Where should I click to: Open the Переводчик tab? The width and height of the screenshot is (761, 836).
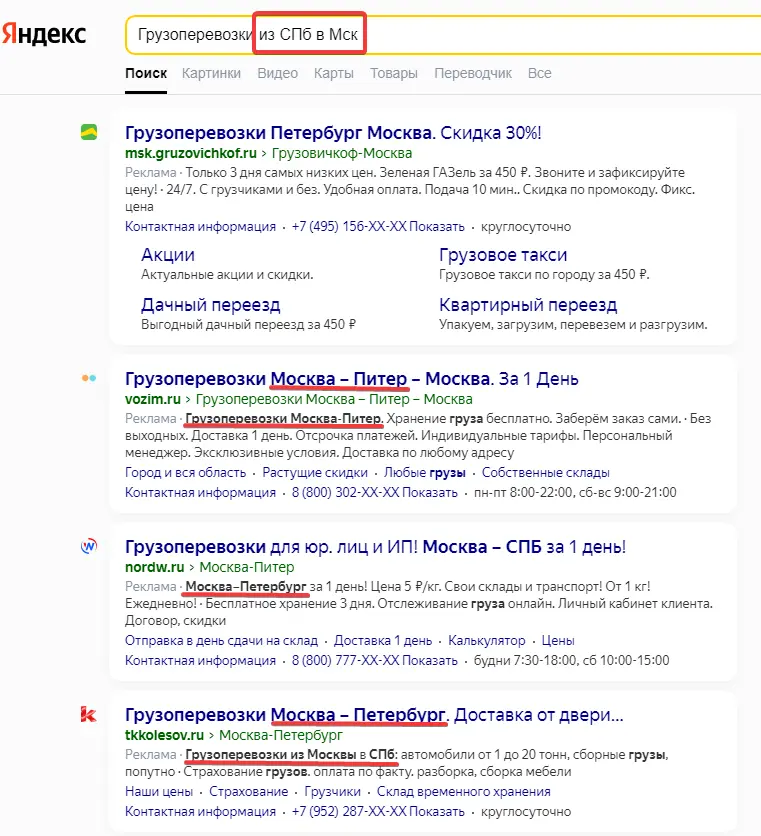coord(472,73)
